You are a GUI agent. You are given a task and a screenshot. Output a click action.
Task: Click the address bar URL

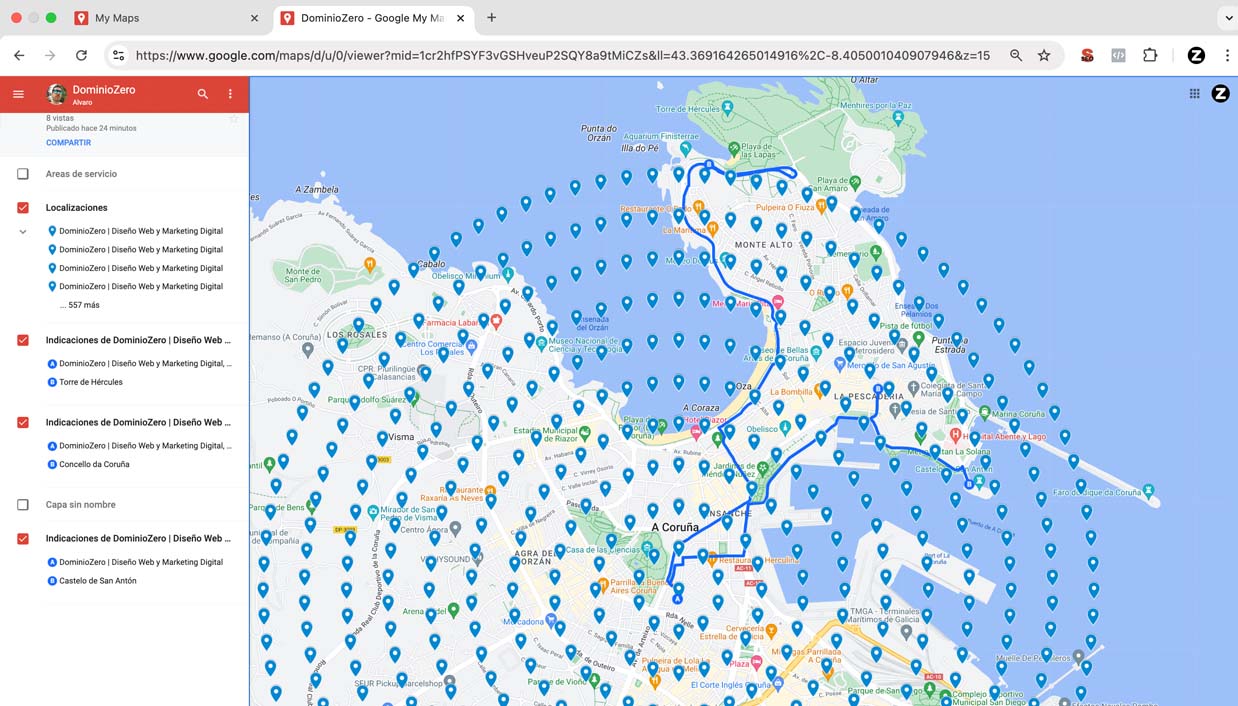coord(562,56)
